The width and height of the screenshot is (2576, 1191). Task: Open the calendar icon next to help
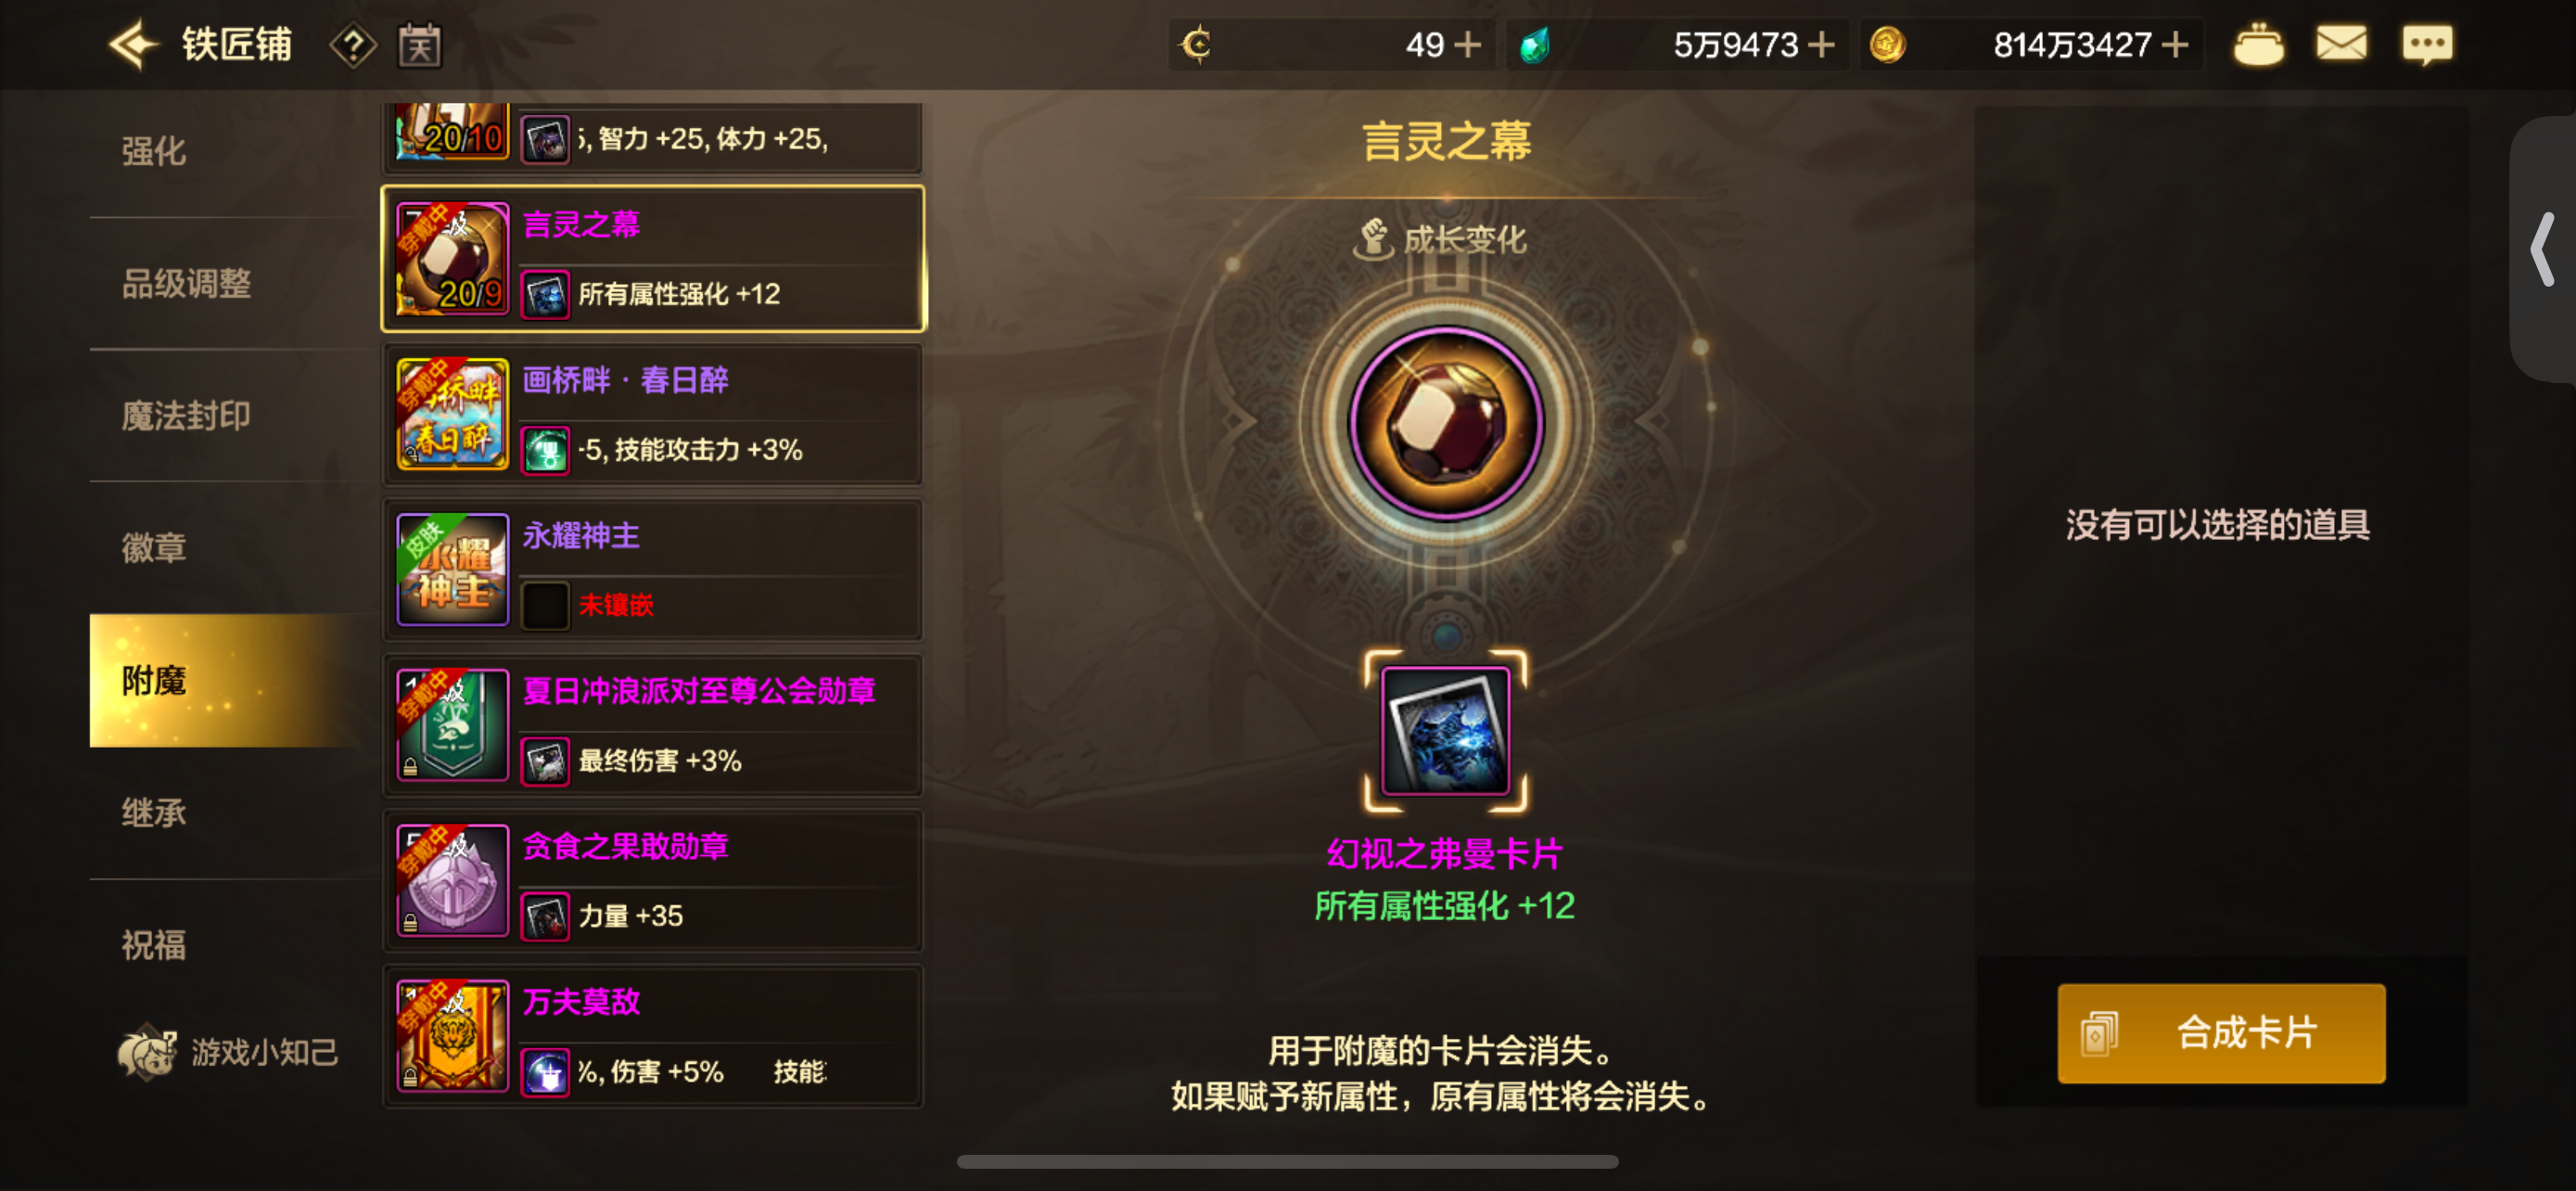tap(420, 46)
